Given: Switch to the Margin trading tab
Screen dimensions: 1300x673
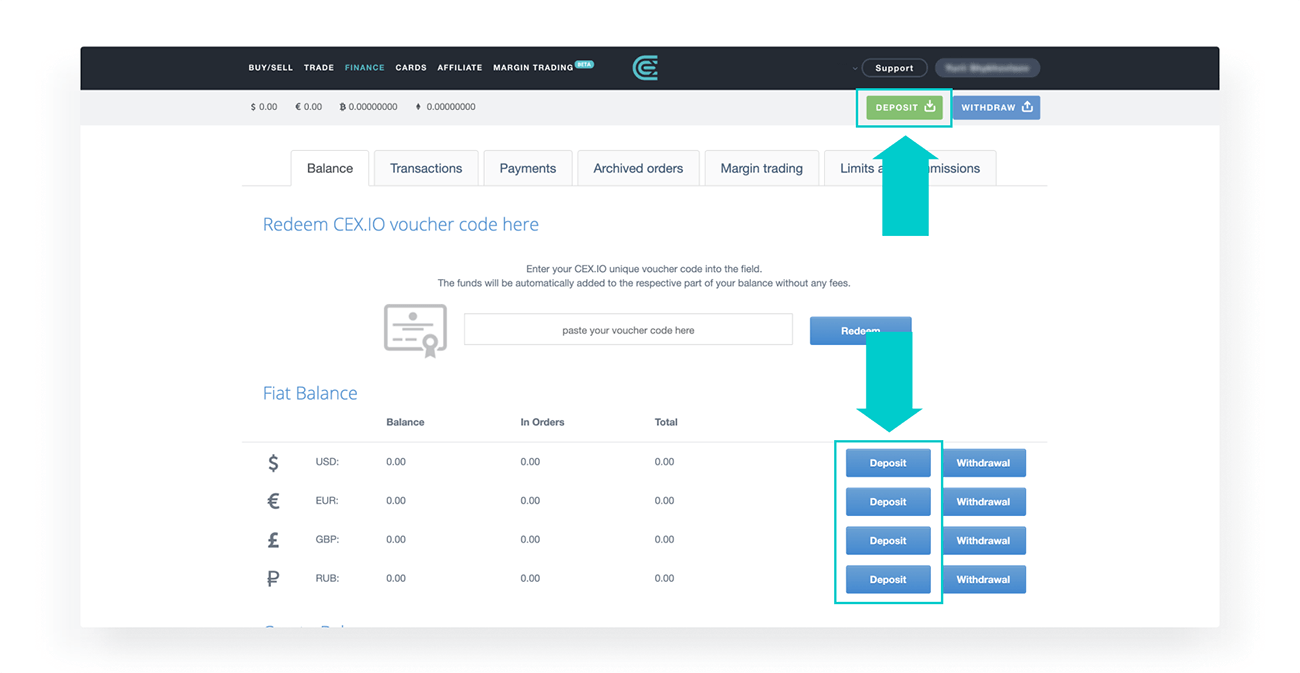Looking at the screenshot, I should 762,168.
